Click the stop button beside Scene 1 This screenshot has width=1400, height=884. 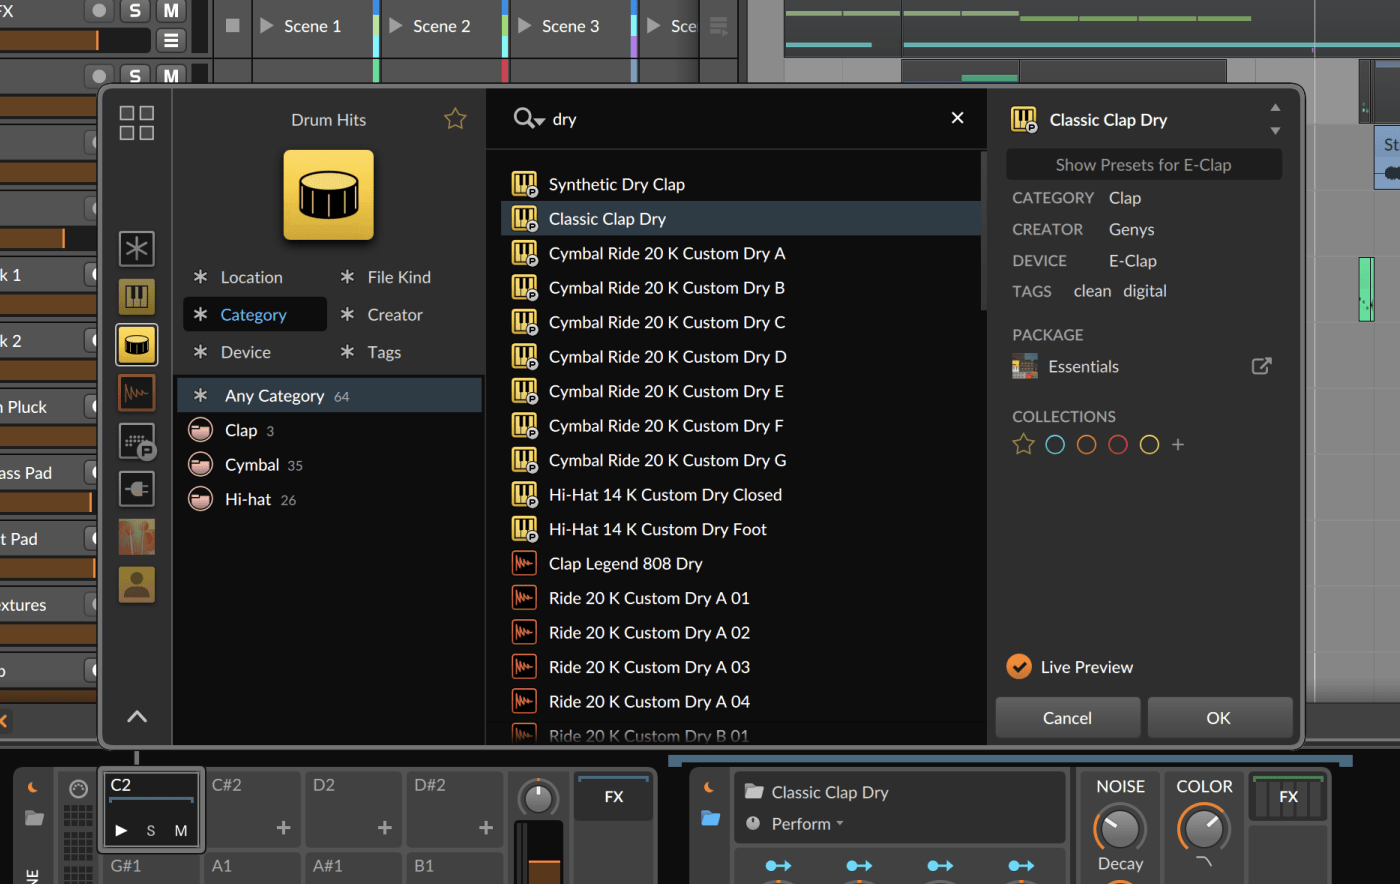(233, 26)
